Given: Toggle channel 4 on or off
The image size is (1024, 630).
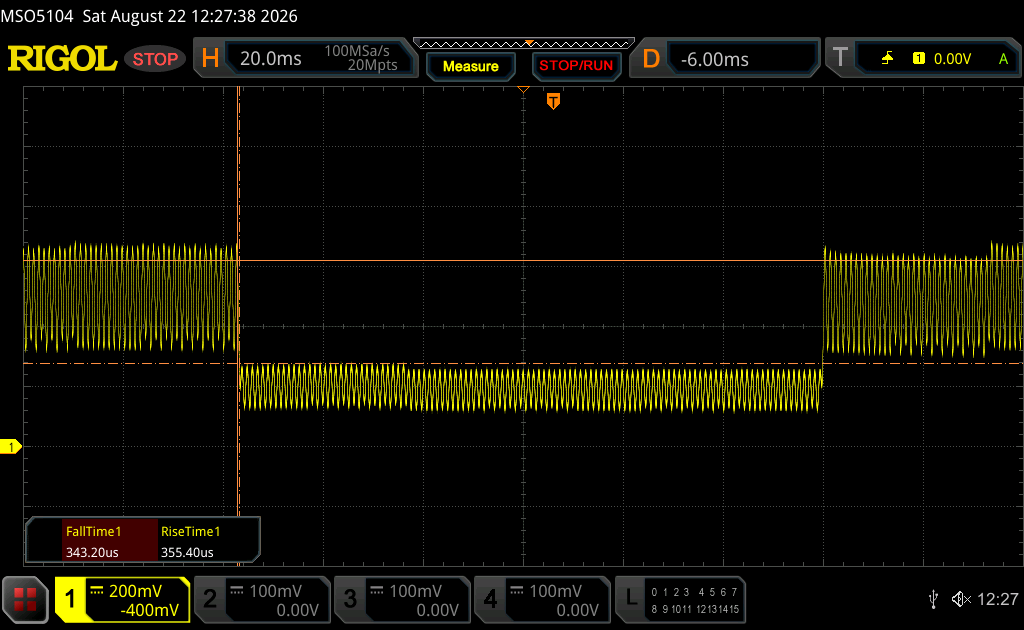Looking at the screenshot, I should [490, 599].
